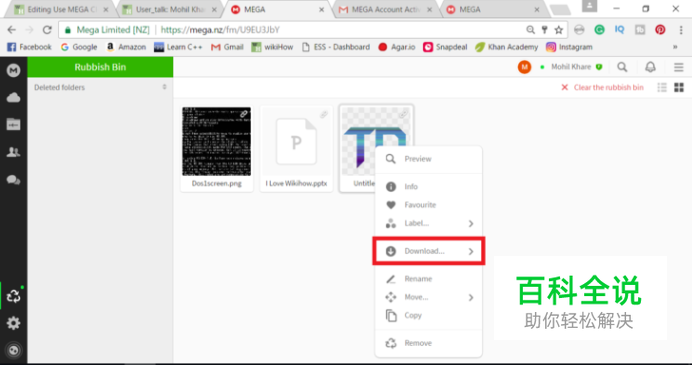Click link icon on Dos1screen.png thumbnail
The height and width of the screenshot is (365, 692).
tap(244, 114)
